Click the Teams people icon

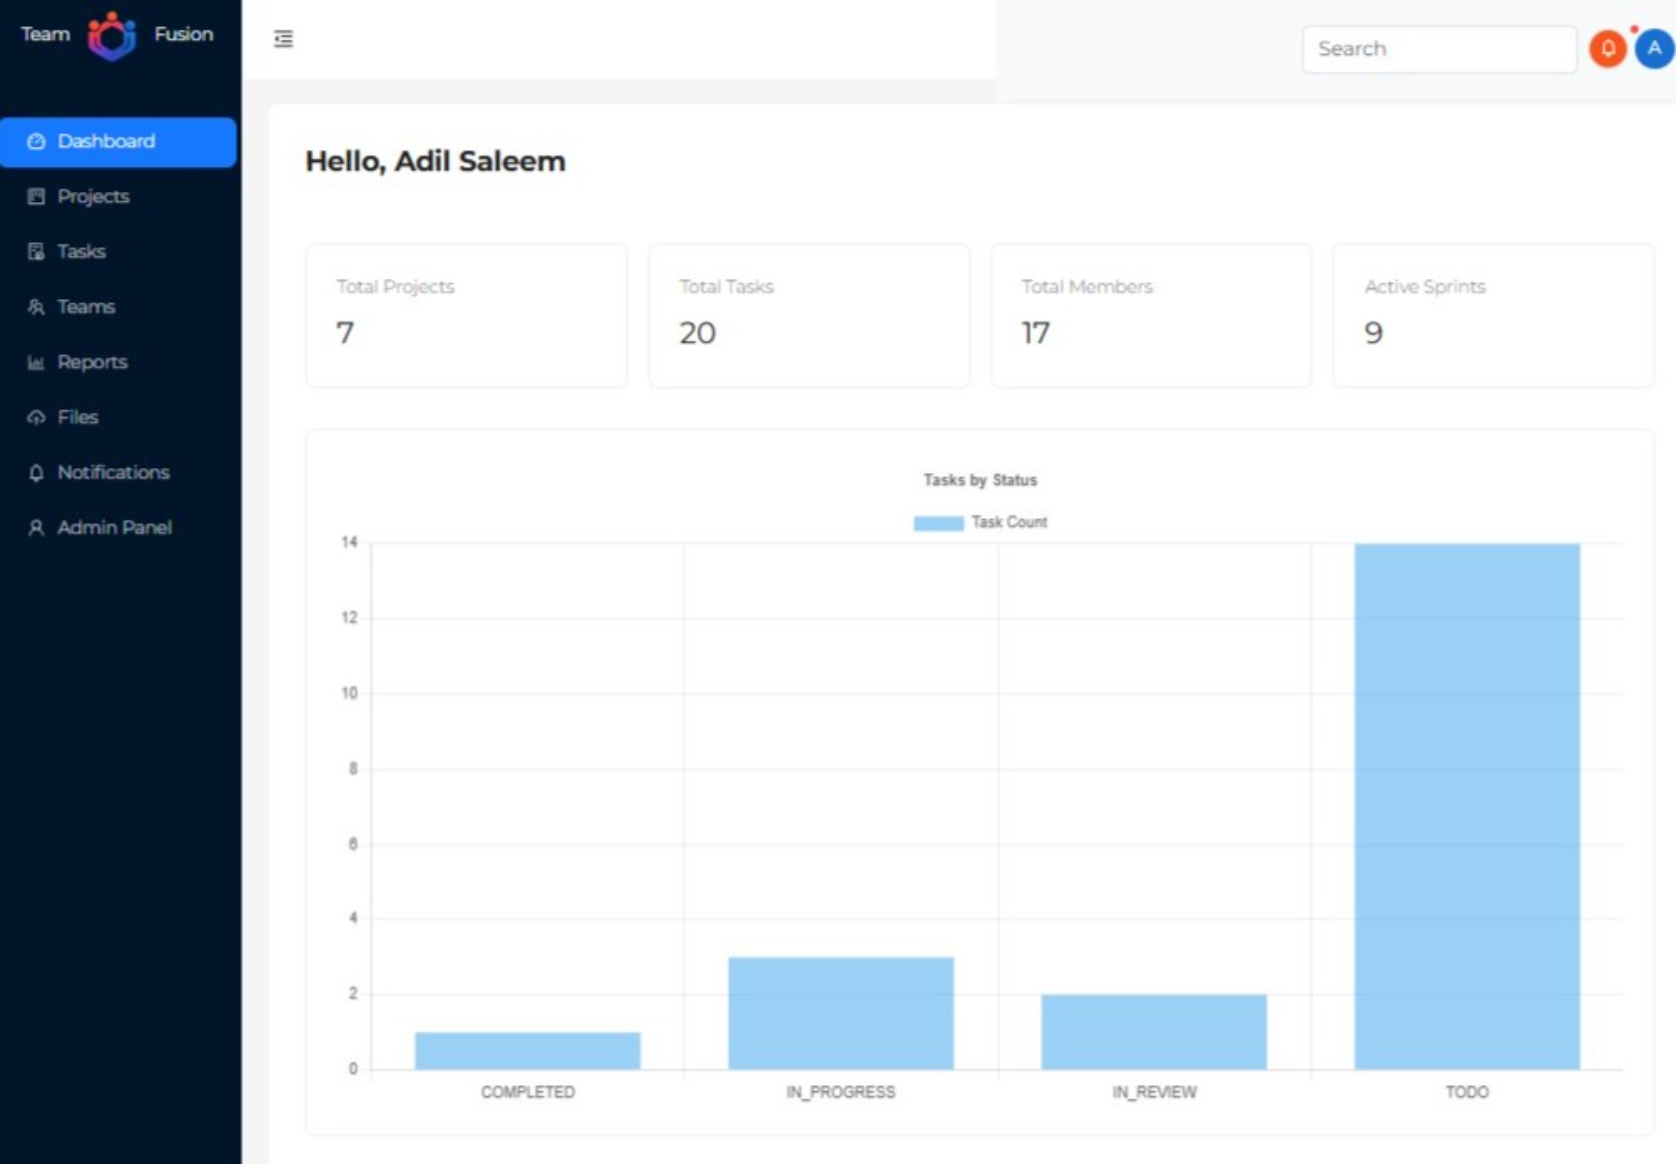[37, 307]
